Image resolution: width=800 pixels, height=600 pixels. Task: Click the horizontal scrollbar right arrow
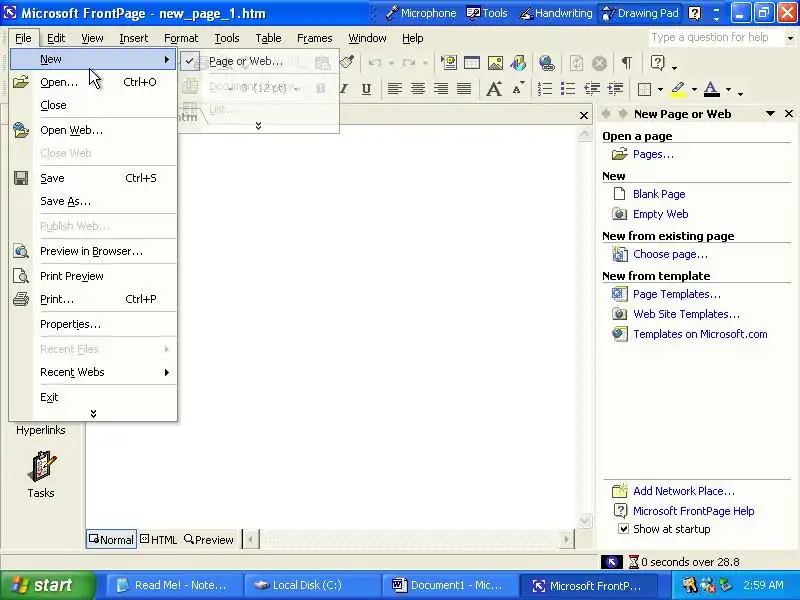point(566,539)
